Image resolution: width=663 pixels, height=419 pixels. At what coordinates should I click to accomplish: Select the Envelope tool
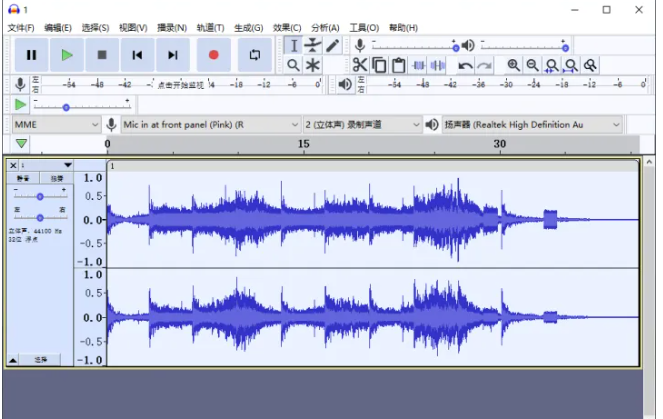click(x=313, y=46)
